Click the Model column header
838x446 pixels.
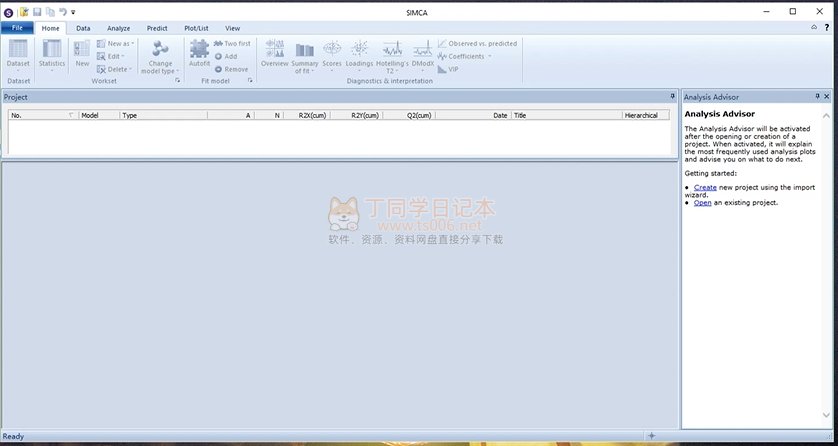[x=99, y=115]
